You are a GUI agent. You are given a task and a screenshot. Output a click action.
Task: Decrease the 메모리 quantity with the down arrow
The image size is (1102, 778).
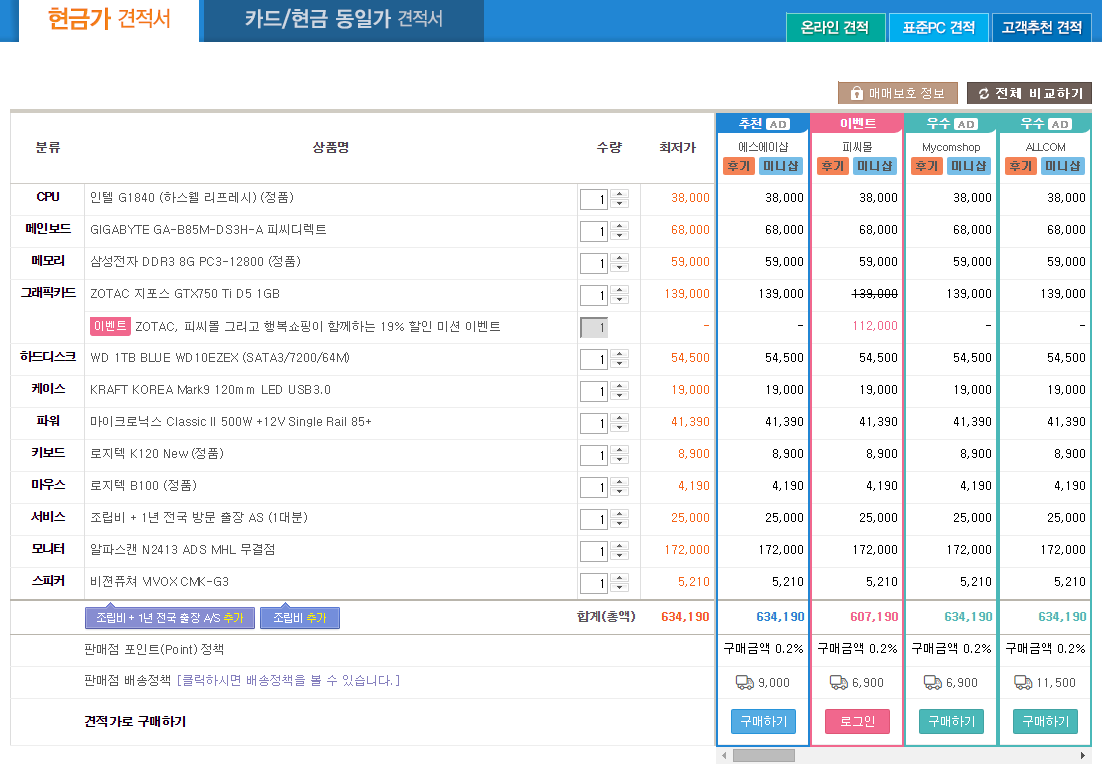point(620,268)
